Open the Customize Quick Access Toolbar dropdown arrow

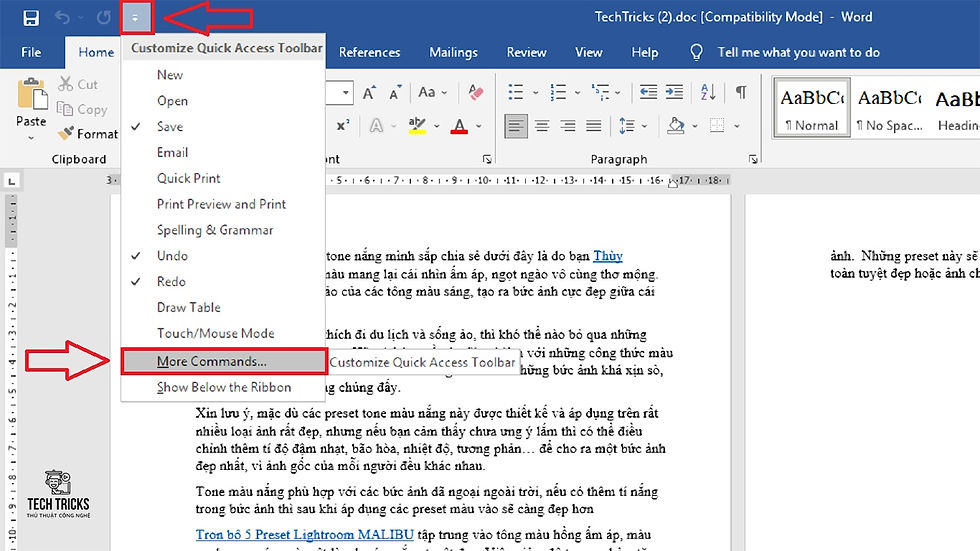[x=136, y=17]
